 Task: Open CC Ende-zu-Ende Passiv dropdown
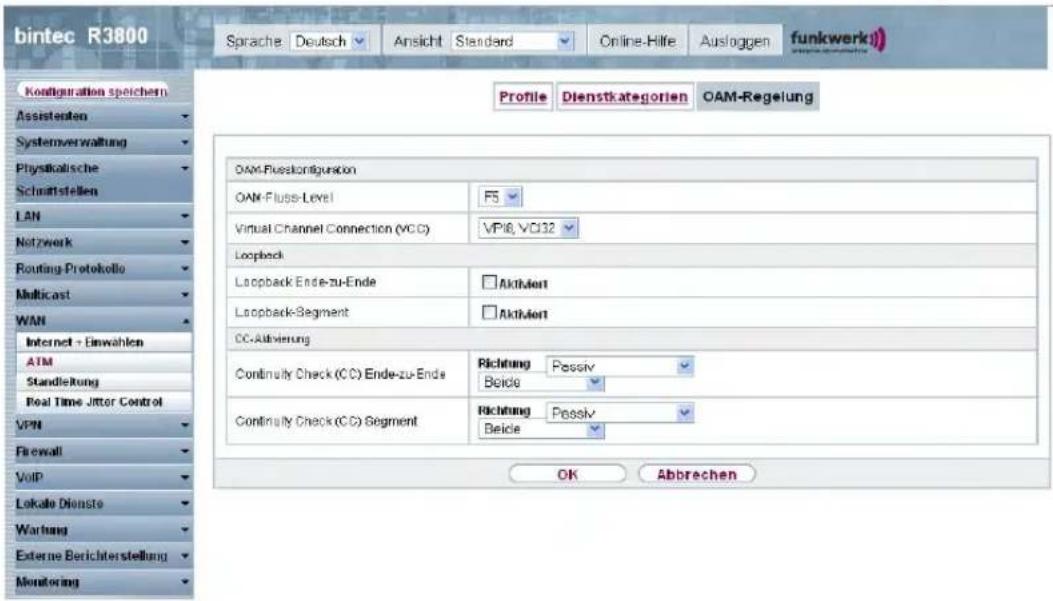click(x=620, y=366)
